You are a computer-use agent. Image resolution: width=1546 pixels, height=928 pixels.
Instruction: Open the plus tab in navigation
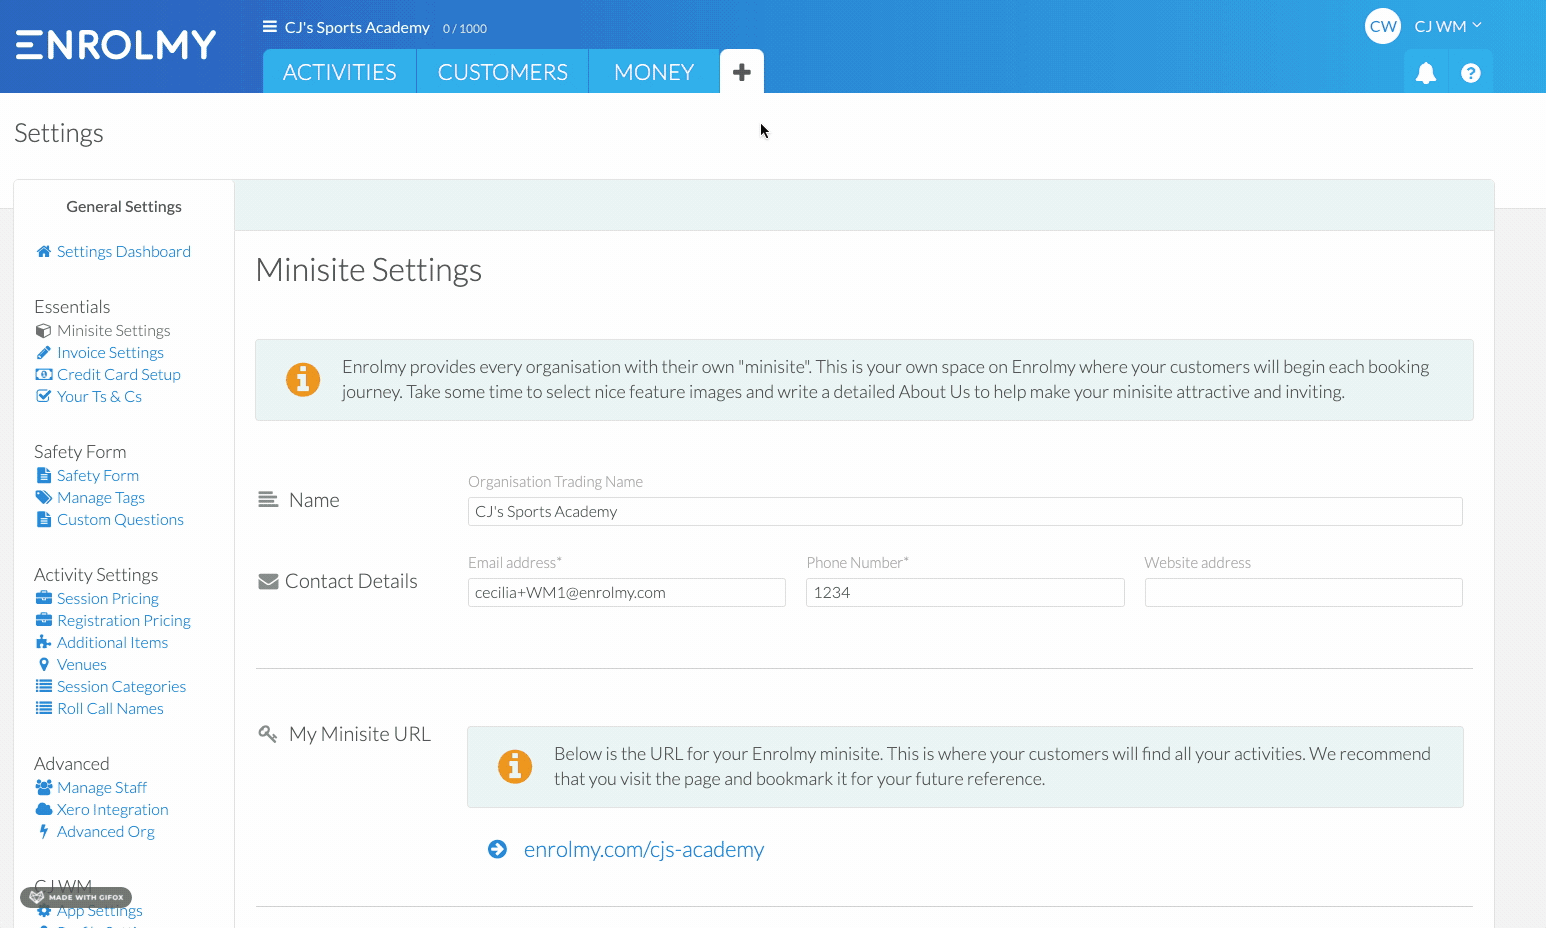[x=742, y=72]
